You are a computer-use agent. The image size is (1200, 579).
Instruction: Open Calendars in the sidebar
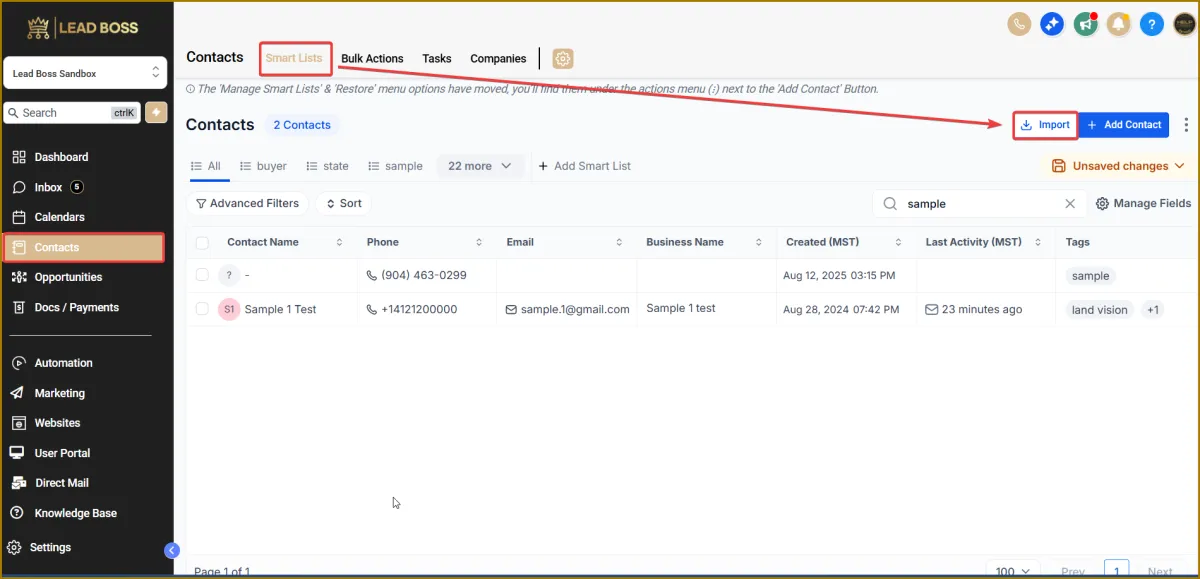coord(84,217)
